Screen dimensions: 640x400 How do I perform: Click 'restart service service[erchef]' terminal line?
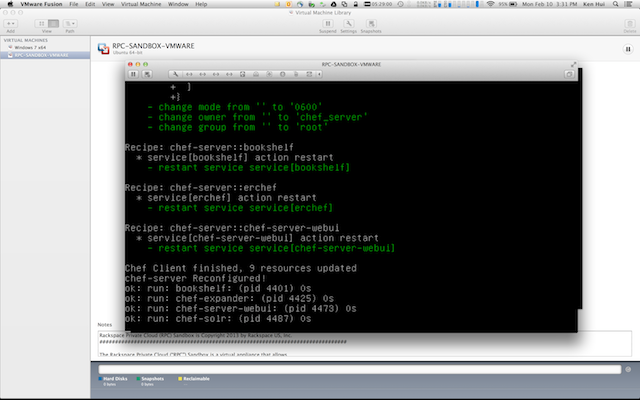[245, 208]
